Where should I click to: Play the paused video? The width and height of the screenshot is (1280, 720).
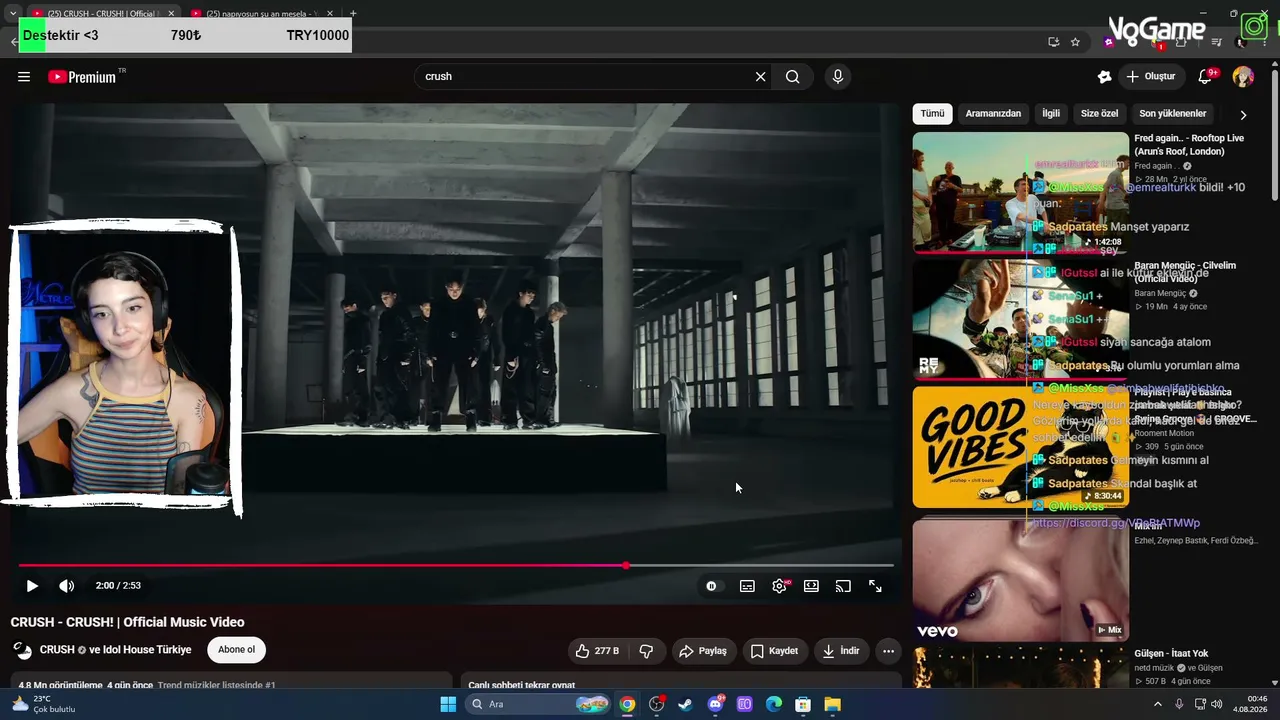[x=32, y=586]
